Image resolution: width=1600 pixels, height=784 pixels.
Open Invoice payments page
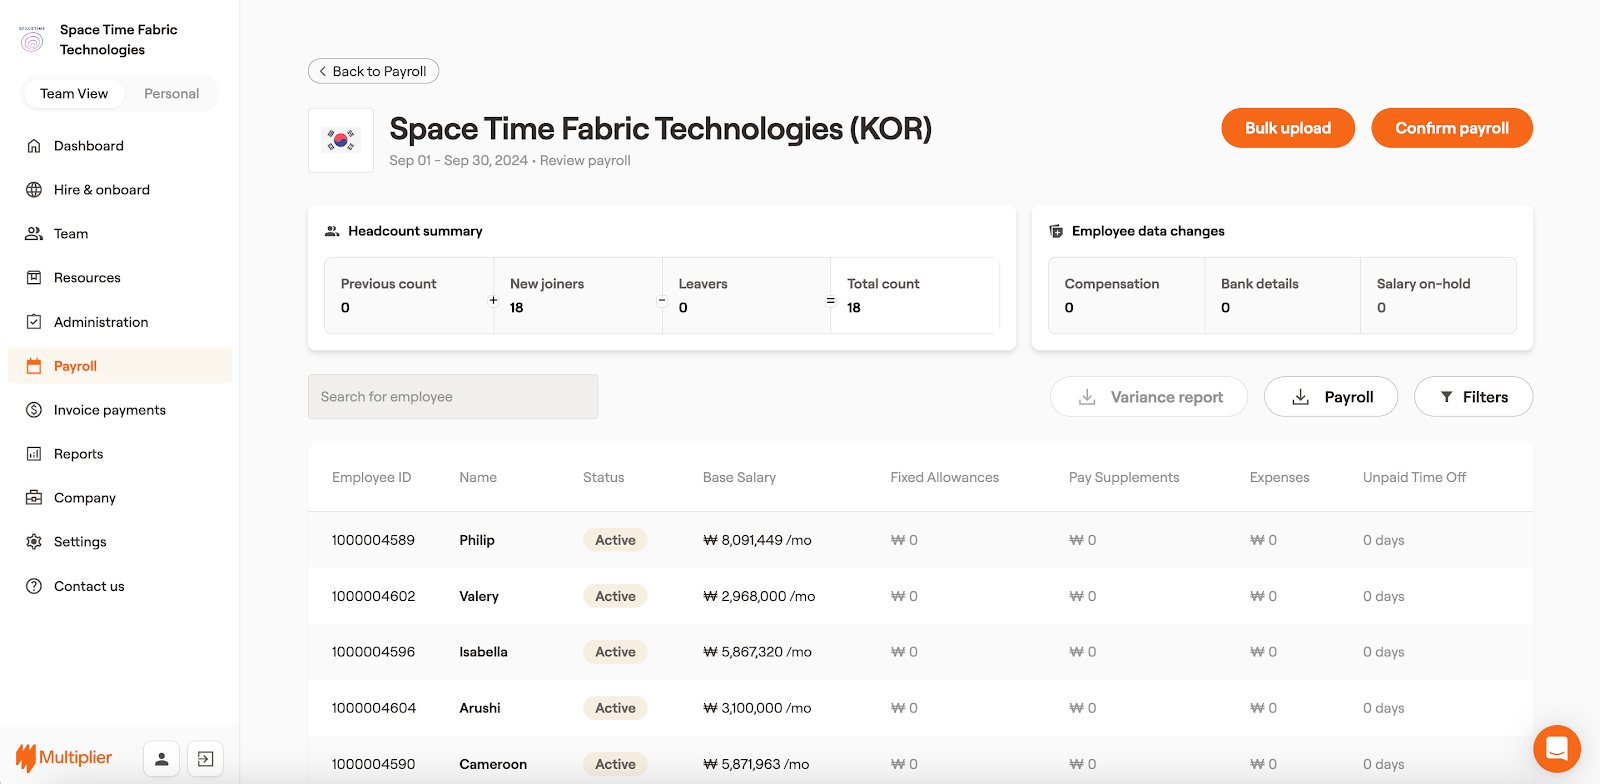pyautogui.click(x=120, y=410)
